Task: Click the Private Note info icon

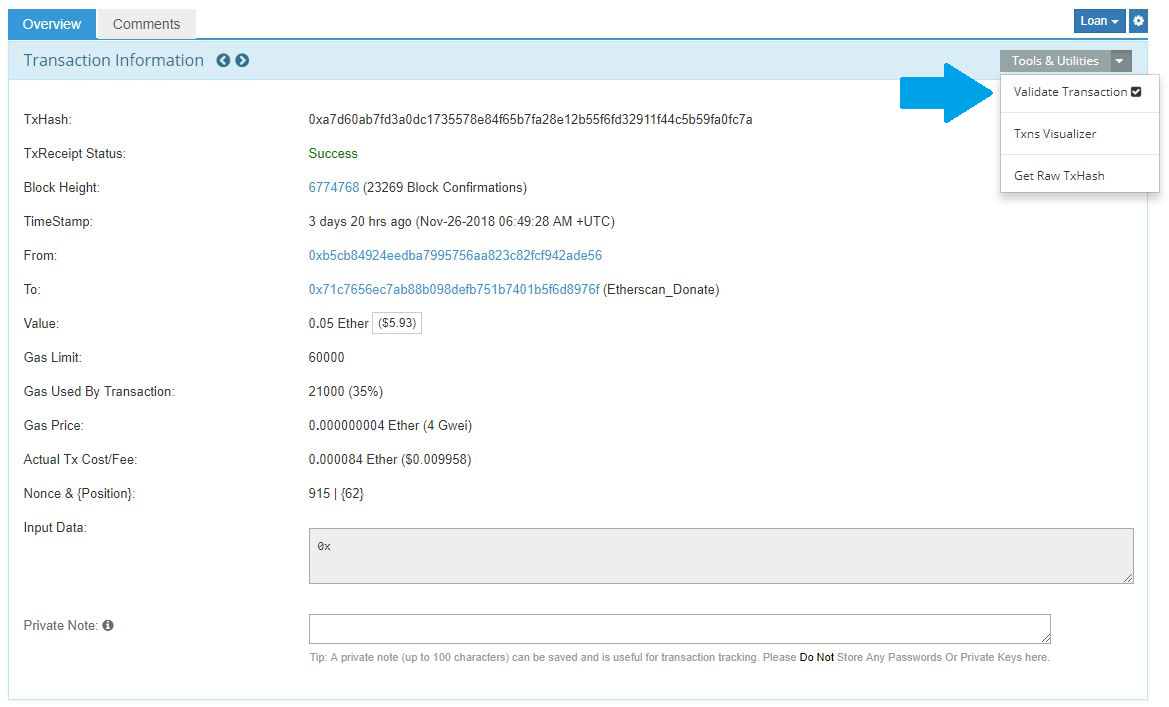Action: (x=106, y=625)
